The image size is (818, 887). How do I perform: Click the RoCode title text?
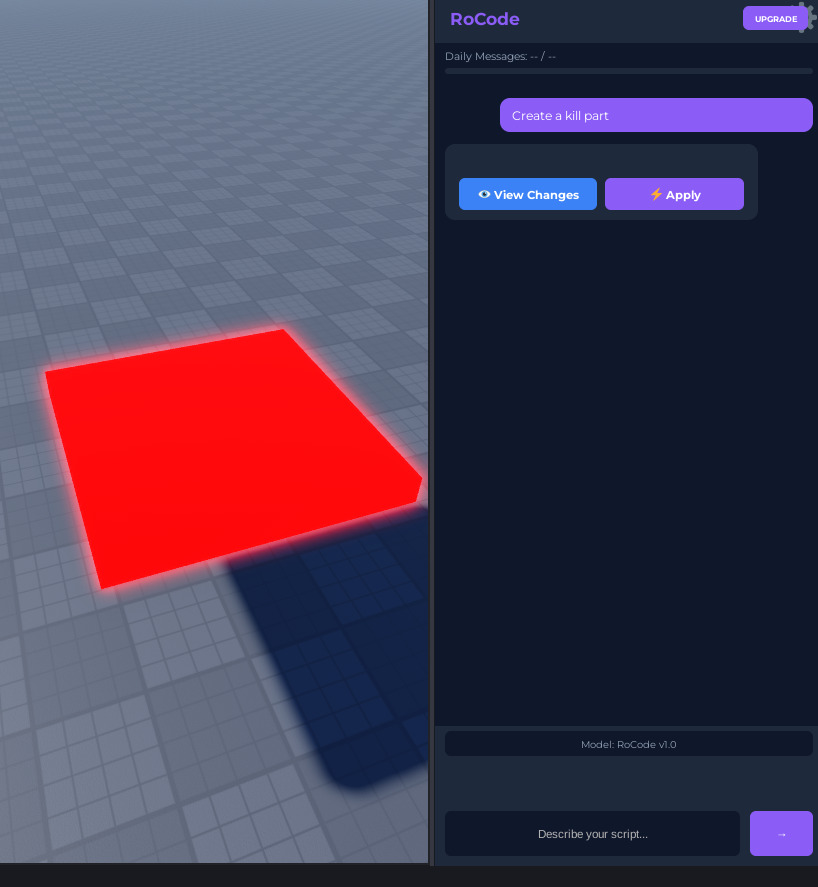point(485,19)
